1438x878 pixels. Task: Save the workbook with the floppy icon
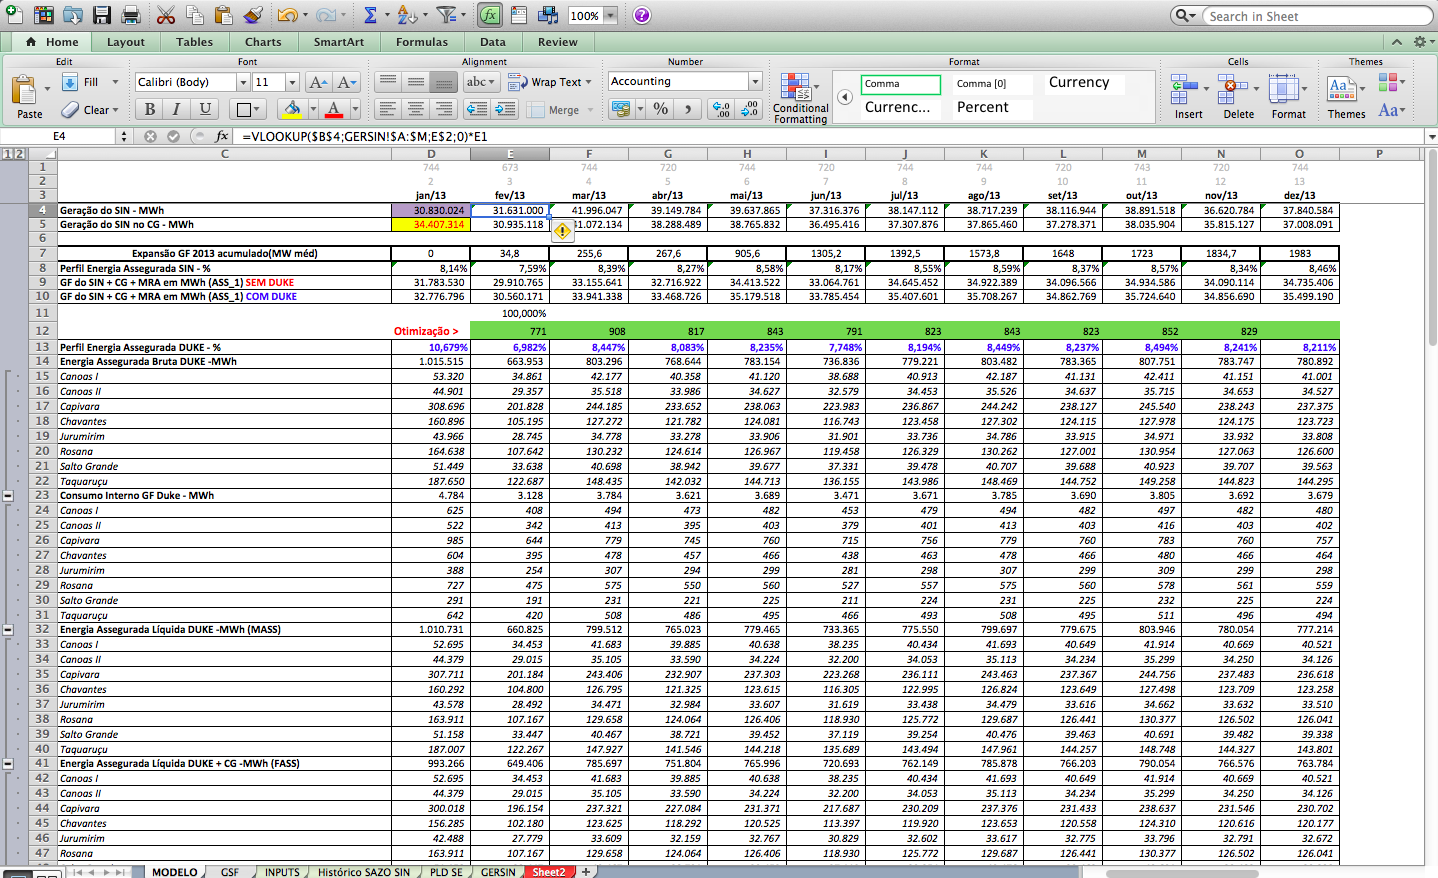click(102, 15)
